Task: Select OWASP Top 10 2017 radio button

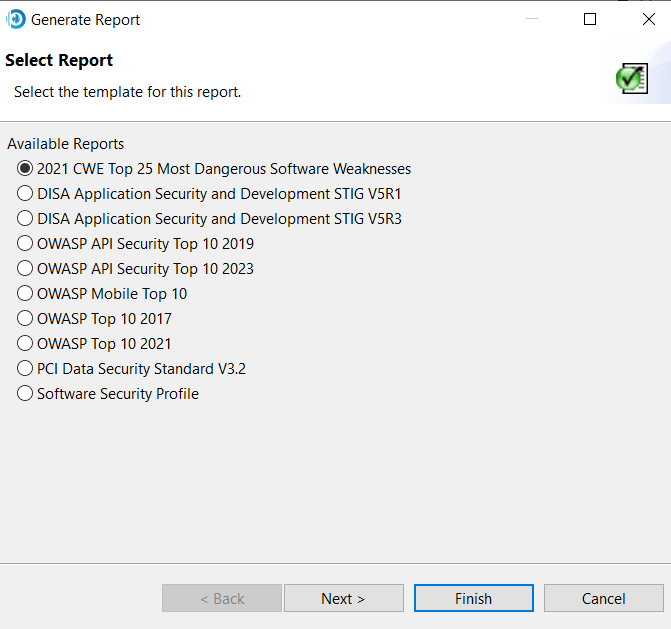Action: pos(25,319)
